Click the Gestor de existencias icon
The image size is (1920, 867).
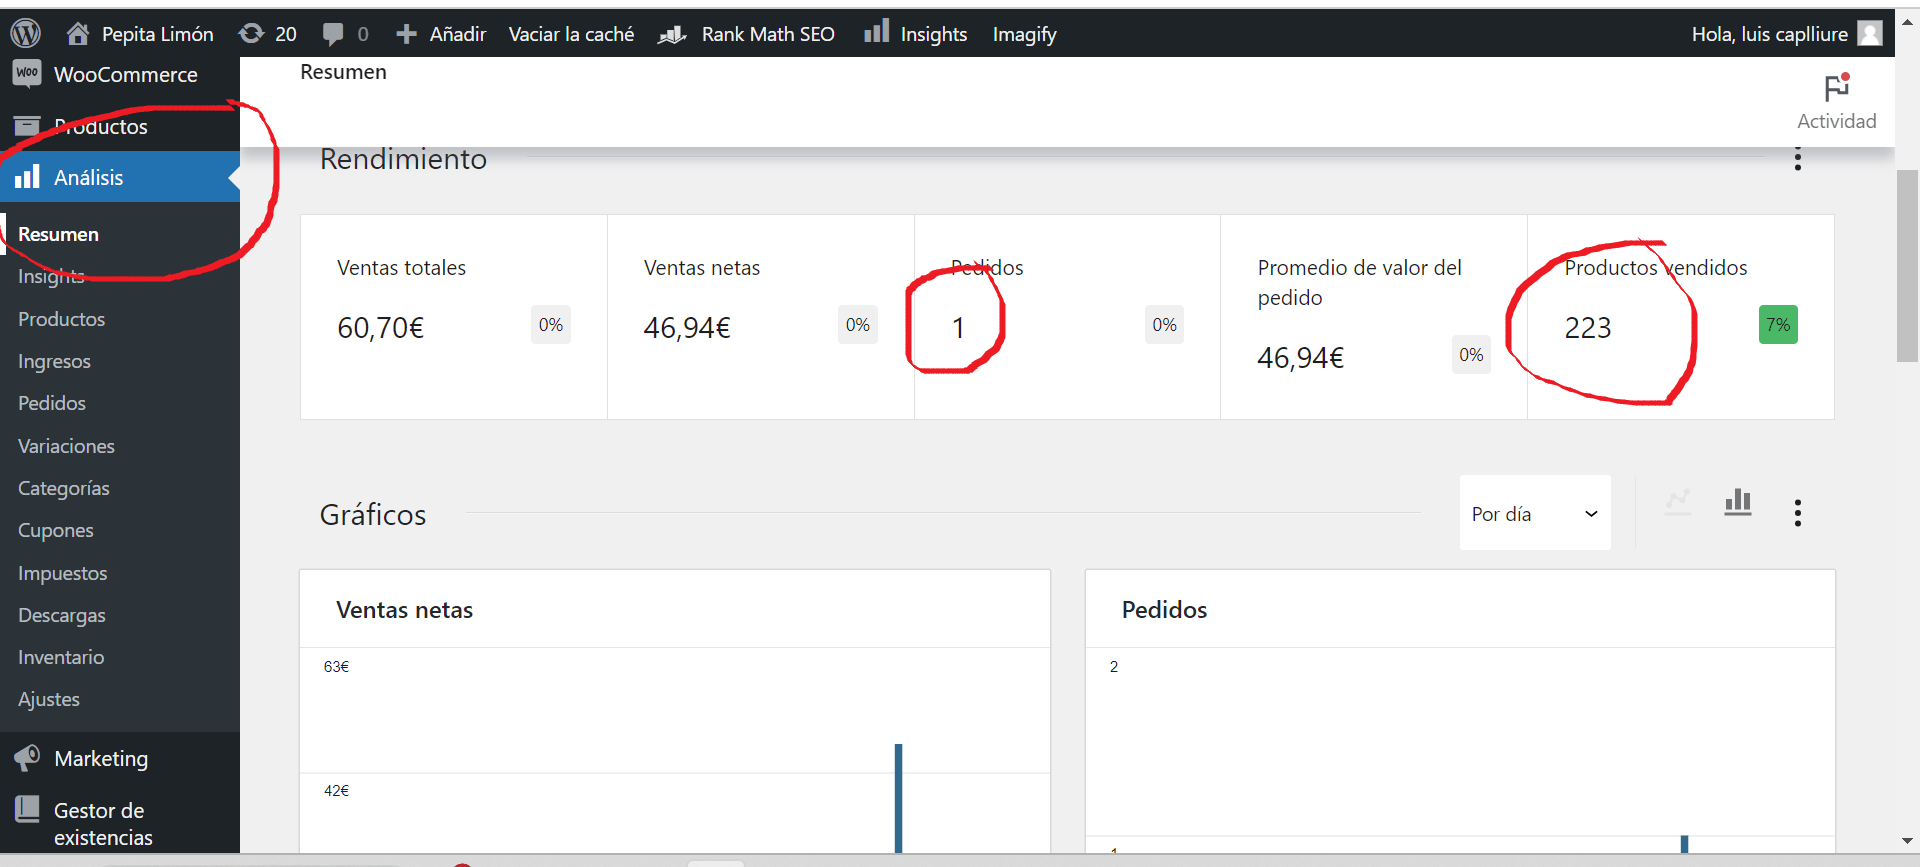27,809
